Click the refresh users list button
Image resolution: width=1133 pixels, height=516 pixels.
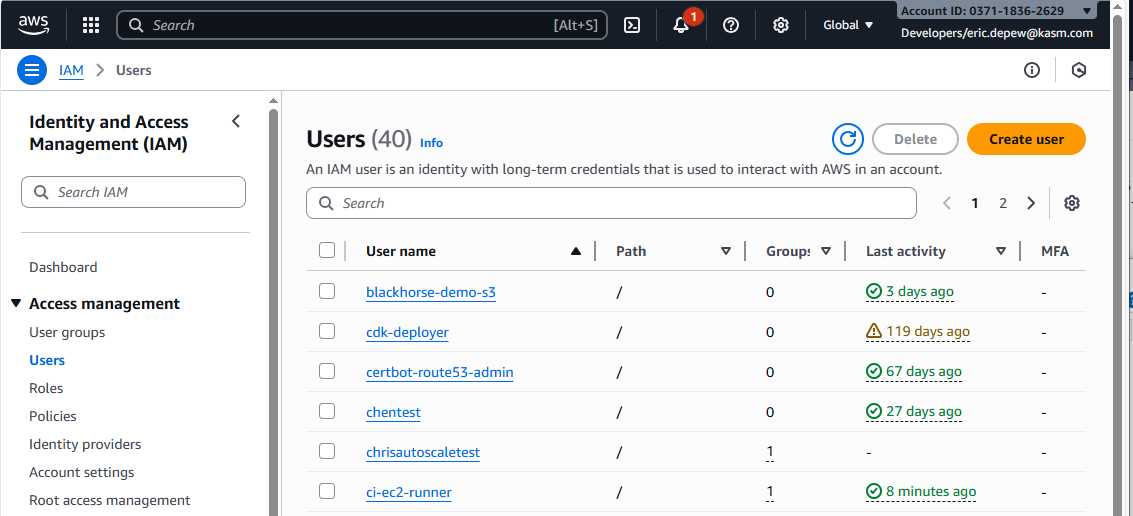847,139
